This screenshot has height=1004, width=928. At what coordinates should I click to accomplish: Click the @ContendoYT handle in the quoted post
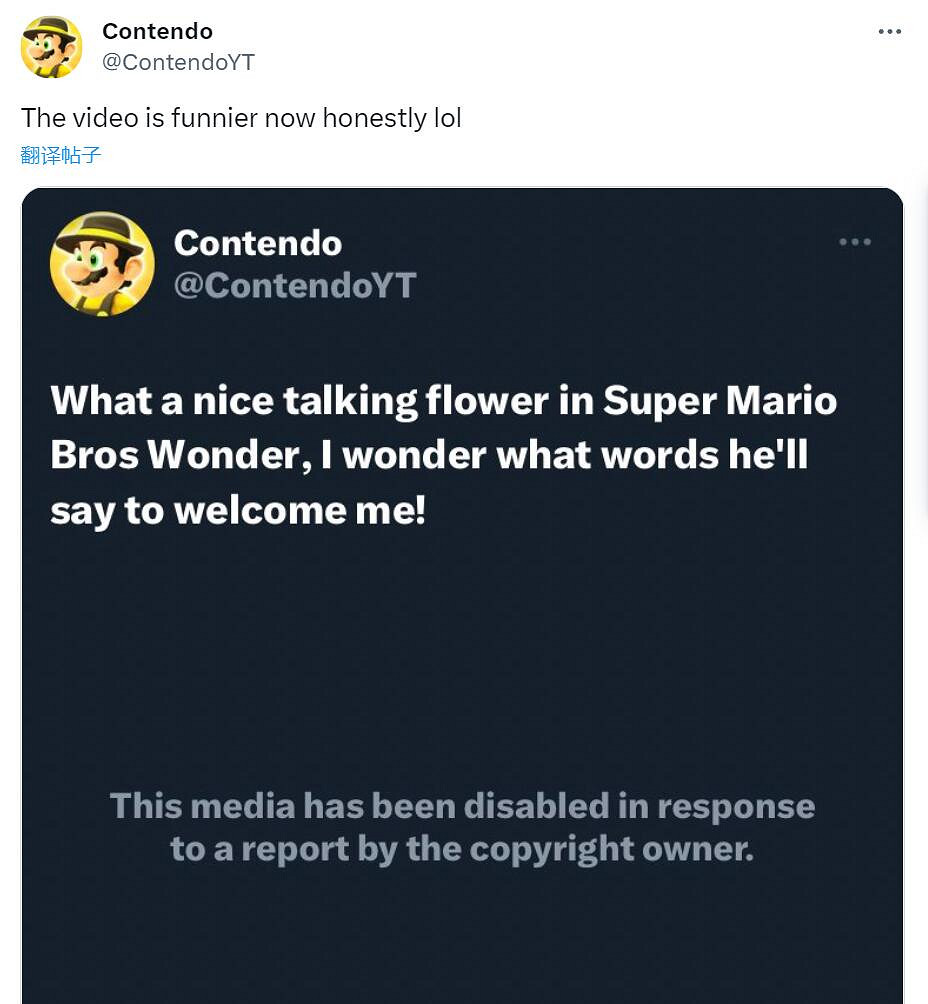pos(295,286)
